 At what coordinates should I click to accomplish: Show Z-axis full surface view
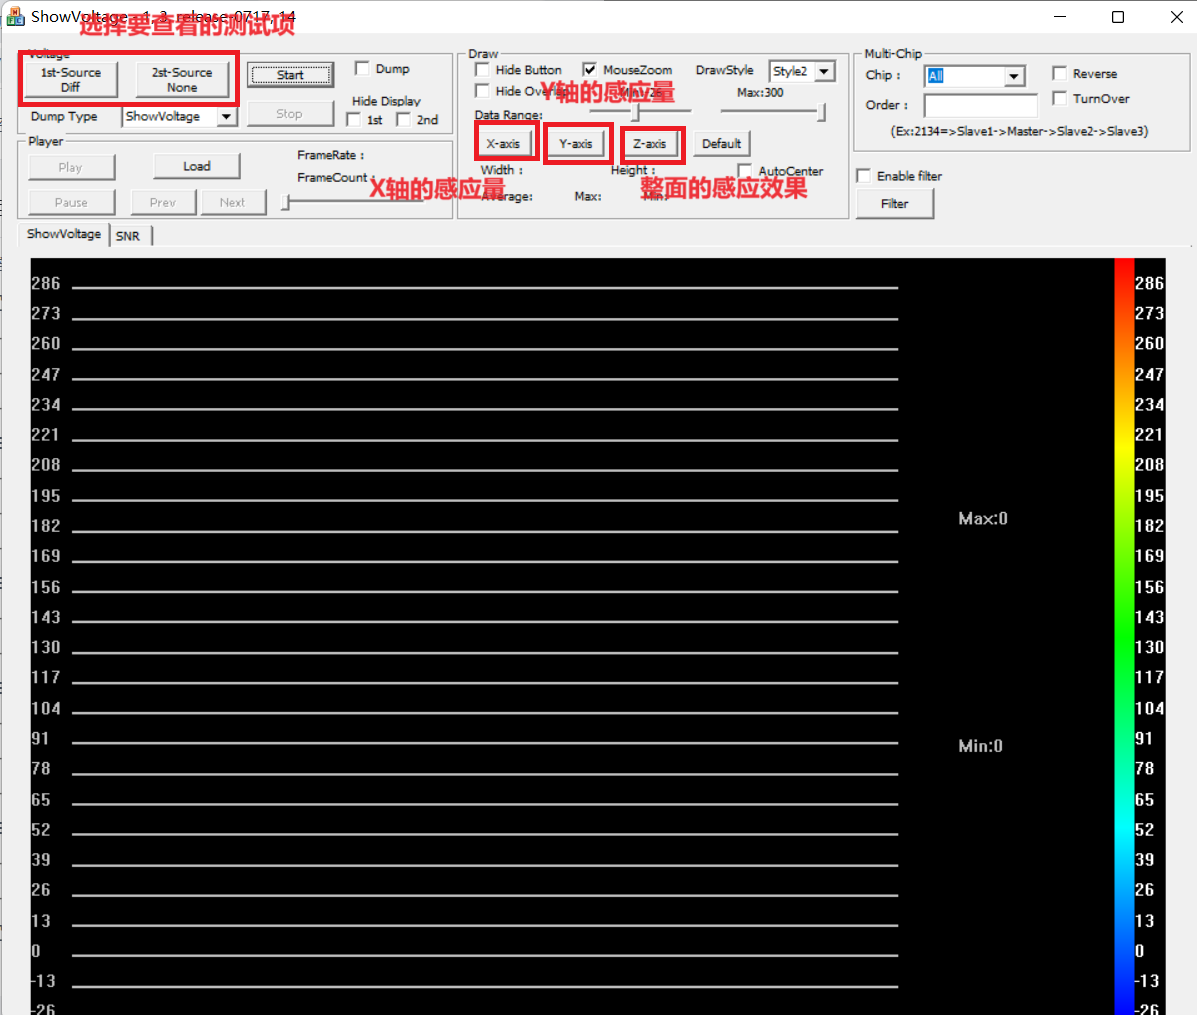pyautogui.click(x=650, y=143)
